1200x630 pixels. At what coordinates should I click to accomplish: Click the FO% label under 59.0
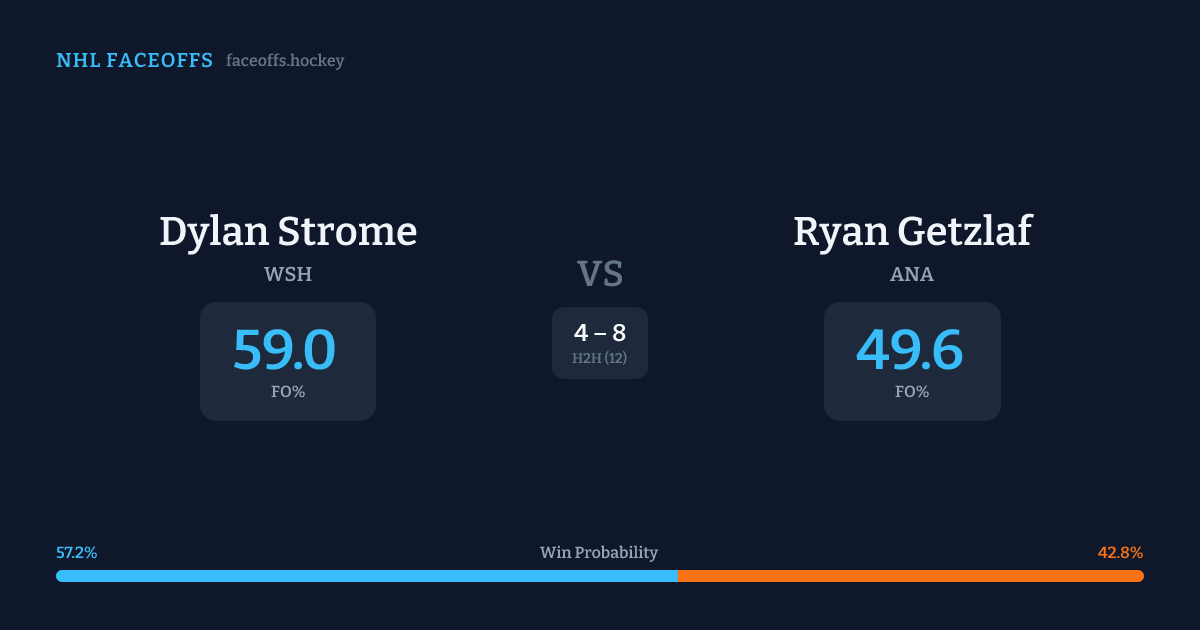pos(288,392)
